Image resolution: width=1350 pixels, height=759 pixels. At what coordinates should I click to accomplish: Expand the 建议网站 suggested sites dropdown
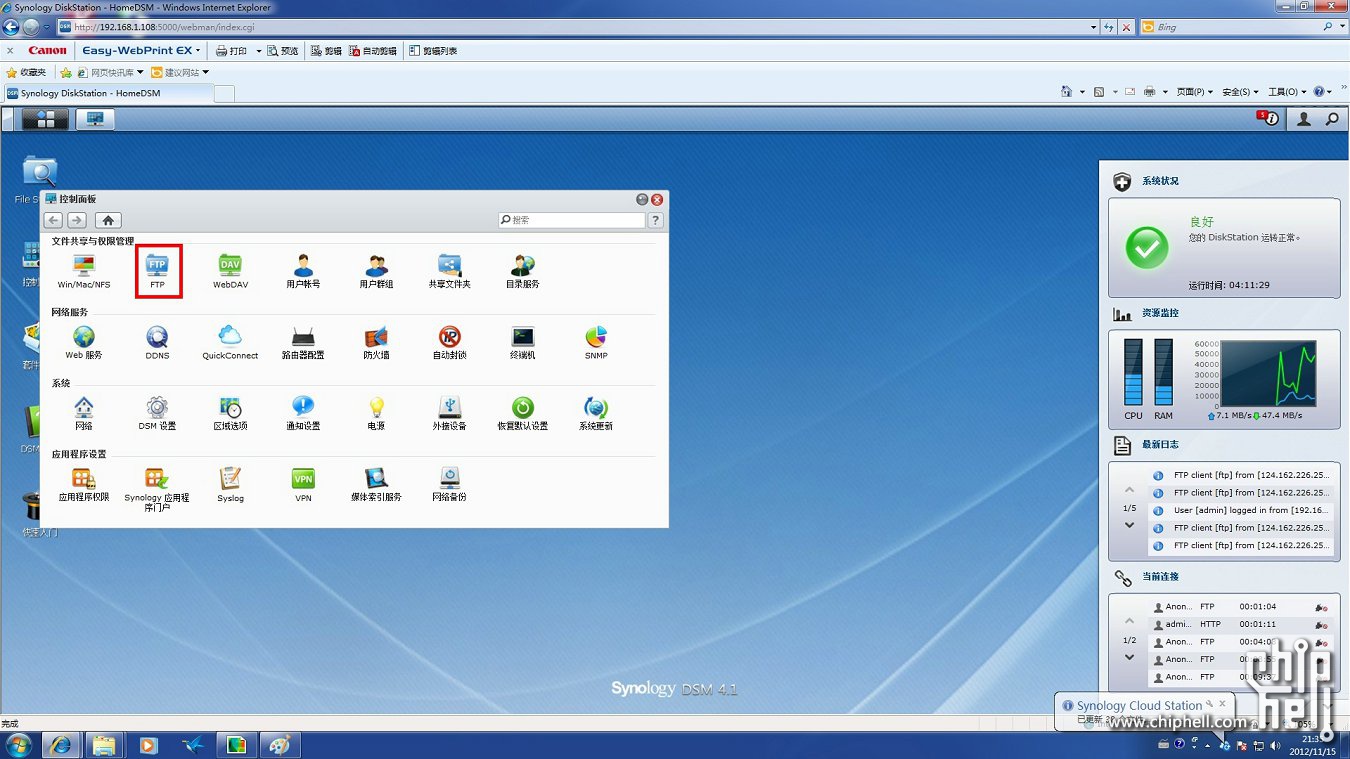click(x=206, y=72)
